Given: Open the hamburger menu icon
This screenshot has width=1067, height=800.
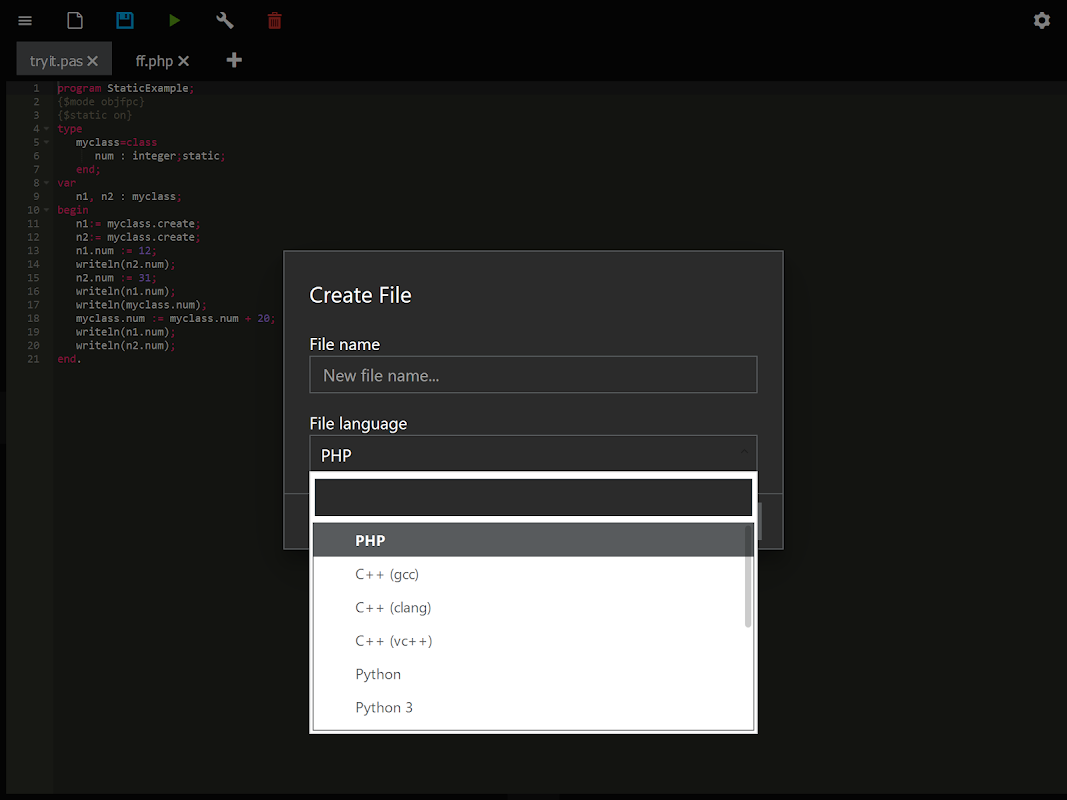Looking at the screenshot, I should pyautogui.click(x=25, y=21).
